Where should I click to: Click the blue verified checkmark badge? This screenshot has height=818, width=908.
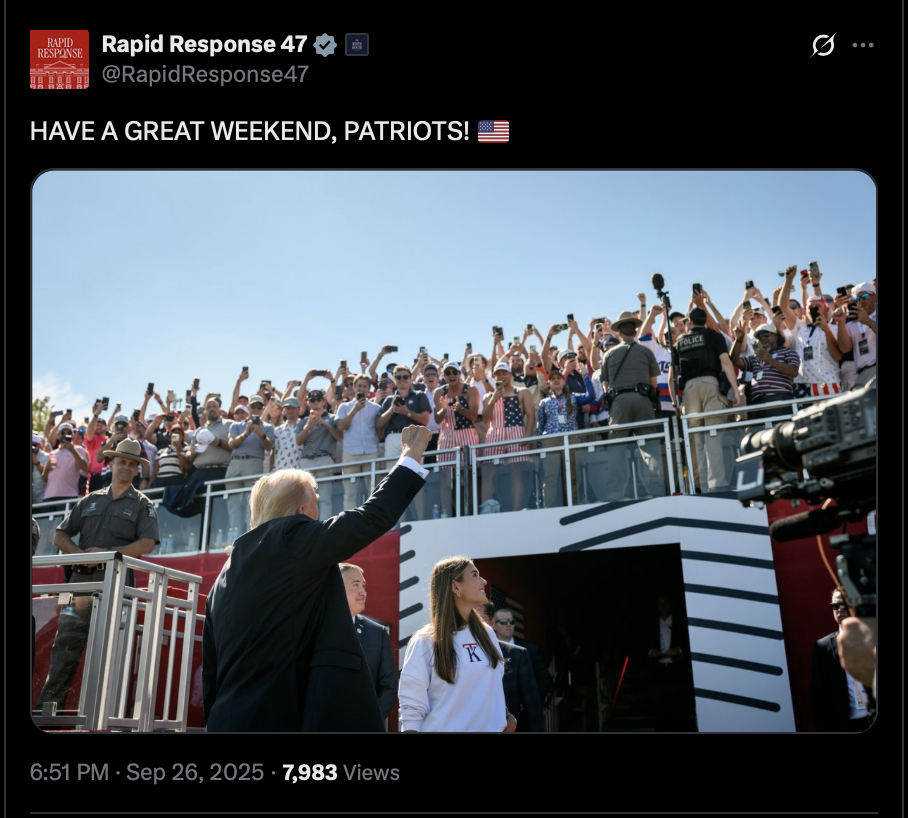[325, 45]
